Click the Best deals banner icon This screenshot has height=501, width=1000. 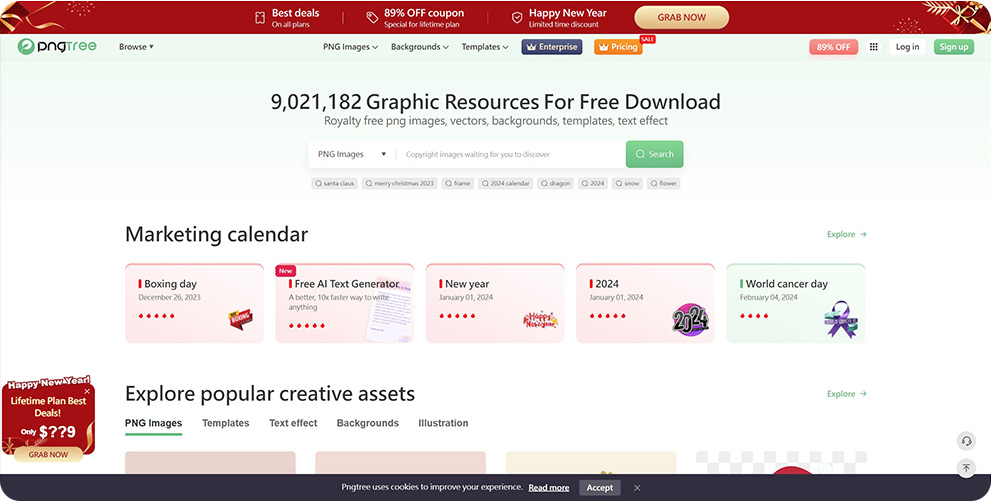pos(260,18)
